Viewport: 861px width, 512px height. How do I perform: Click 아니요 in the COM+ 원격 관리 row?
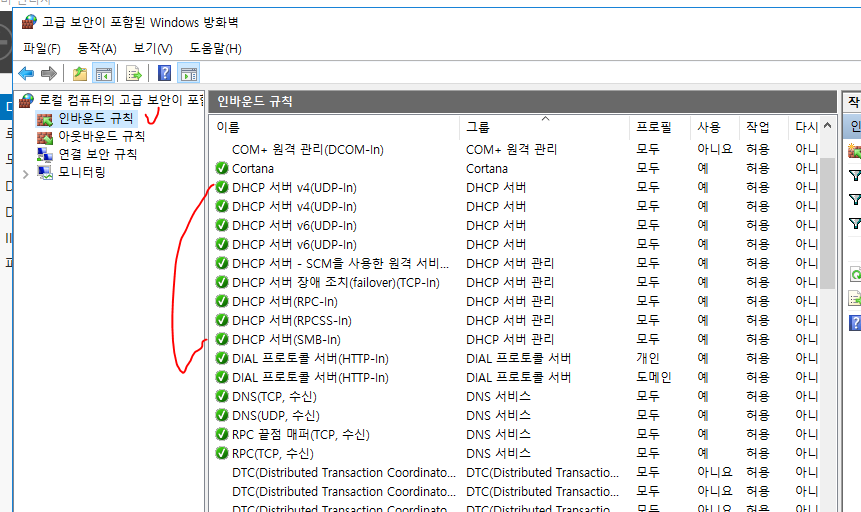(714, 149)
